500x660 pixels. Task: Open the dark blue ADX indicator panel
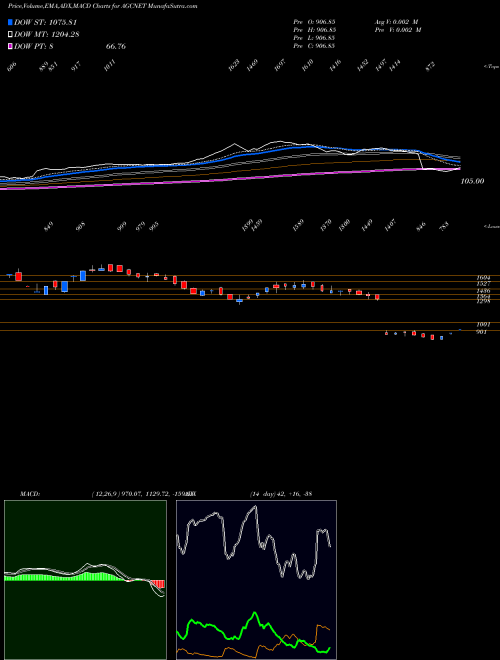[256, 580]
